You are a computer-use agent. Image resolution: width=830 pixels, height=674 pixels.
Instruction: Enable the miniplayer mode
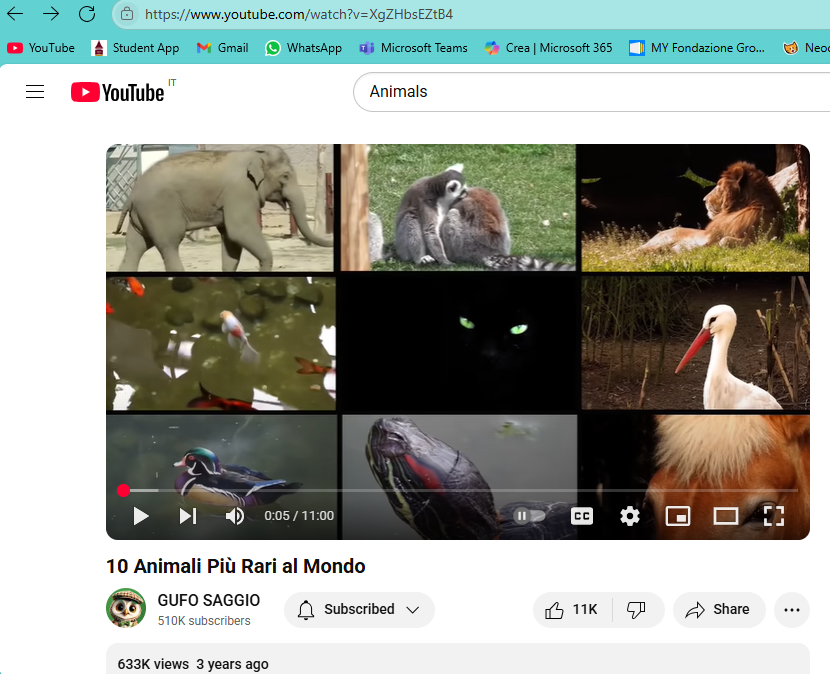[678, 516]
